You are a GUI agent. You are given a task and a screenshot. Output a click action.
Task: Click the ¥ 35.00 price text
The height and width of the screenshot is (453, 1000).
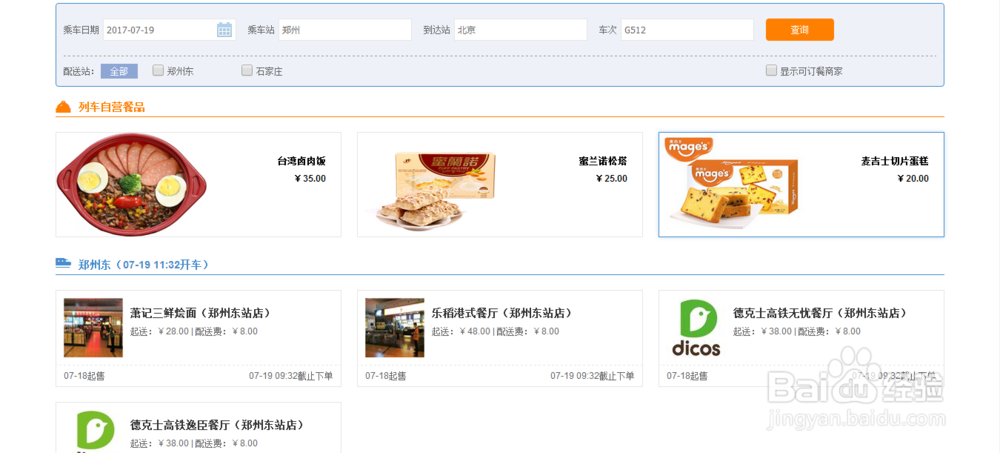pos(310,179)
